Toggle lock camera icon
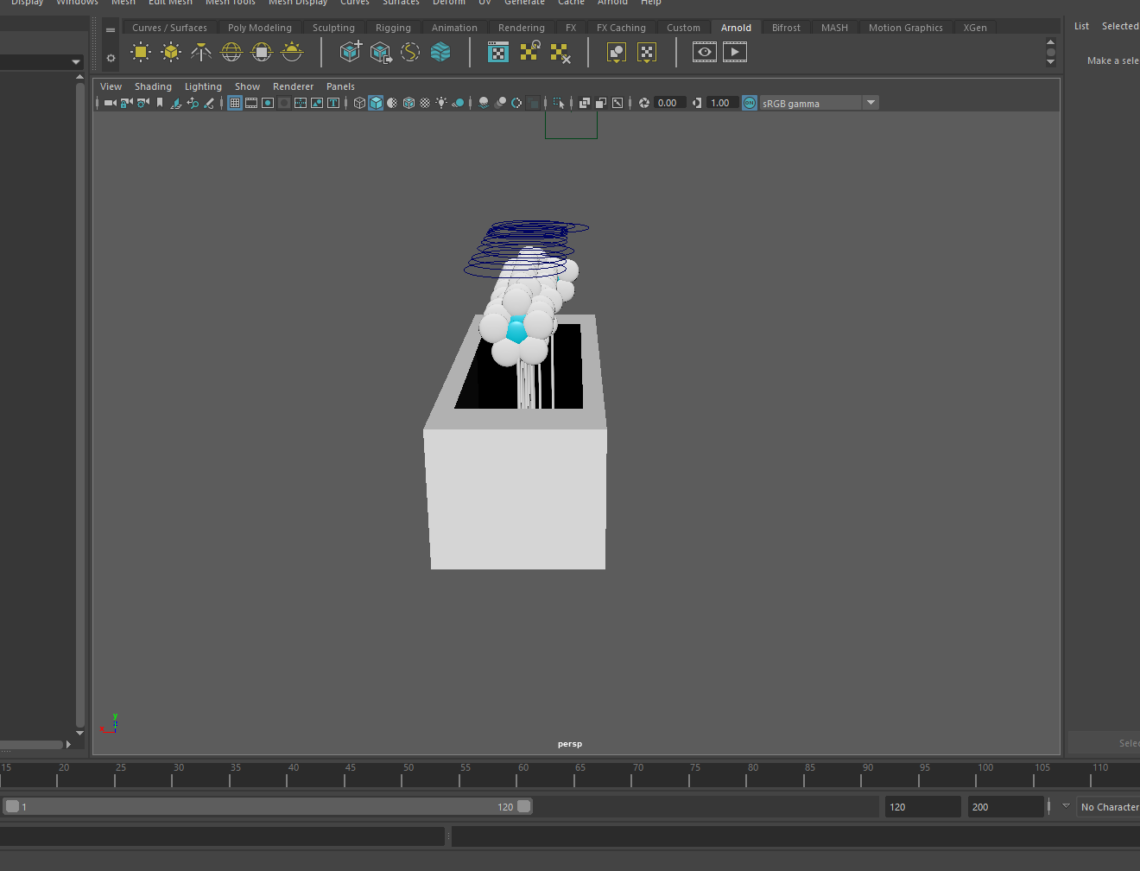Viewport: 1140px width, 871px height. (127, 103)
